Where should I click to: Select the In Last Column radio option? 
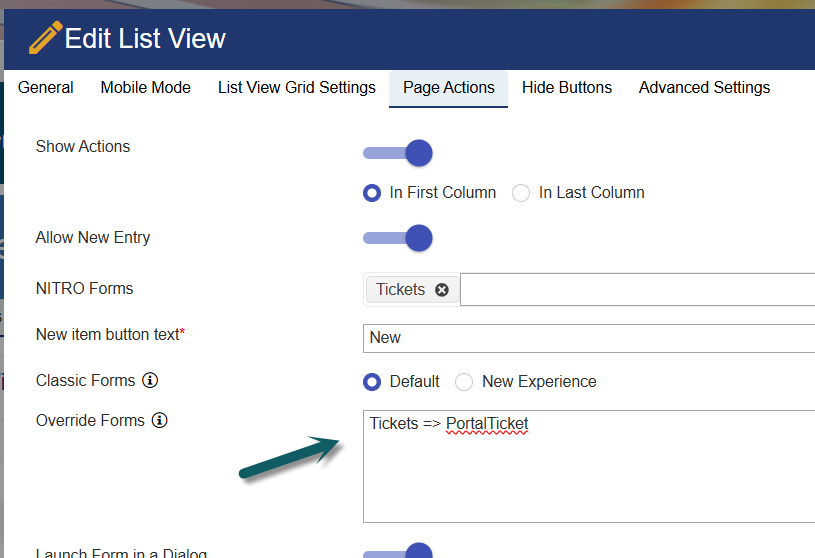click(521, 193)
